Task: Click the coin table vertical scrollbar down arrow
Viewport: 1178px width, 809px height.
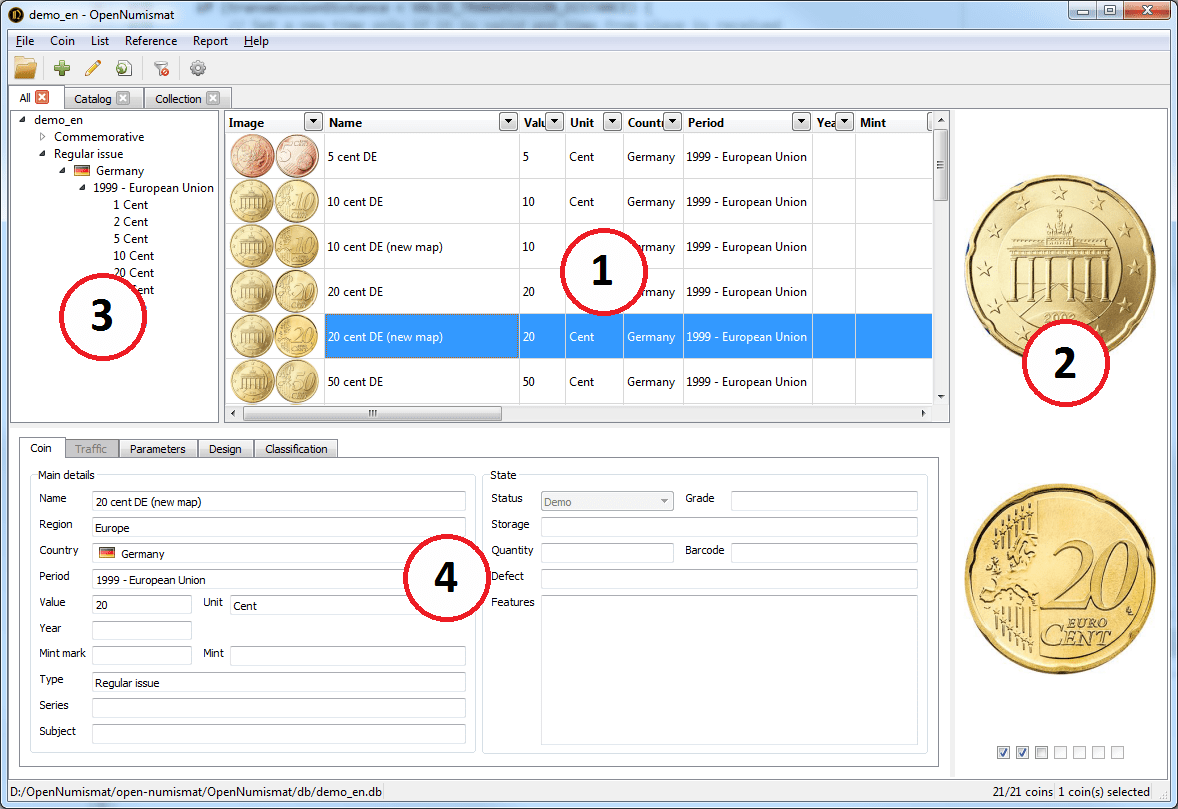Action: (941, 397)
